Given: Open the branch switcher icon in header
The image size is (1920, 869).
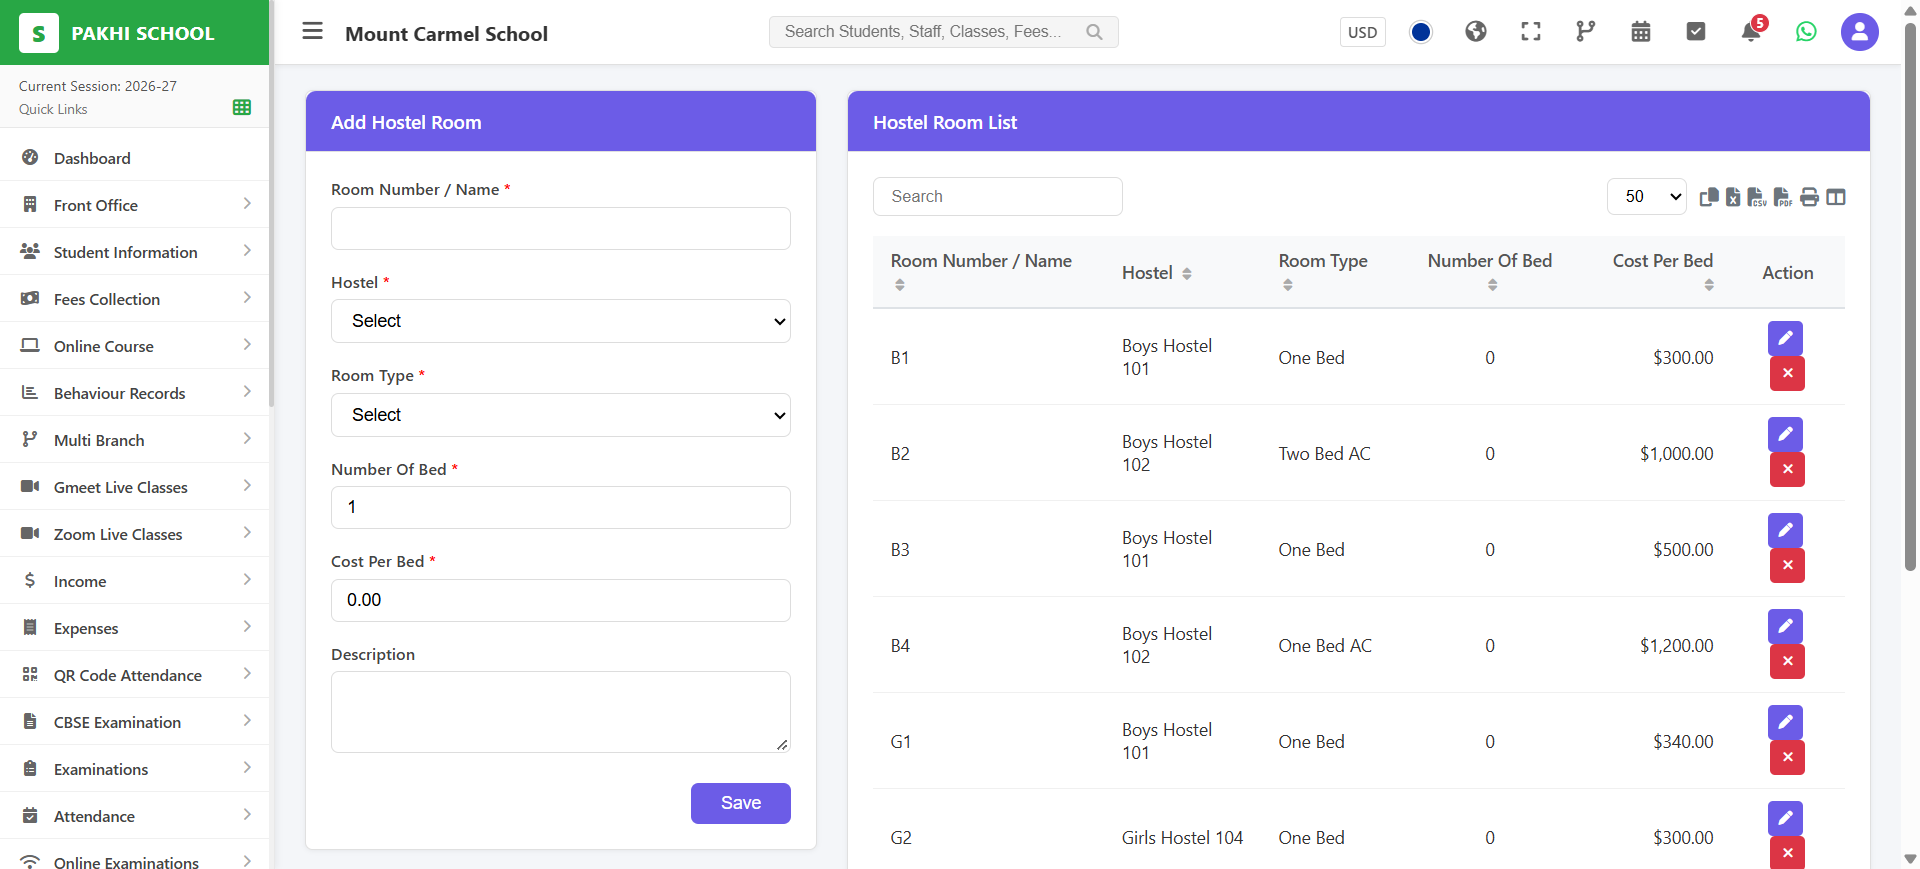Looking at the screenshot, I should (1586, 32).
